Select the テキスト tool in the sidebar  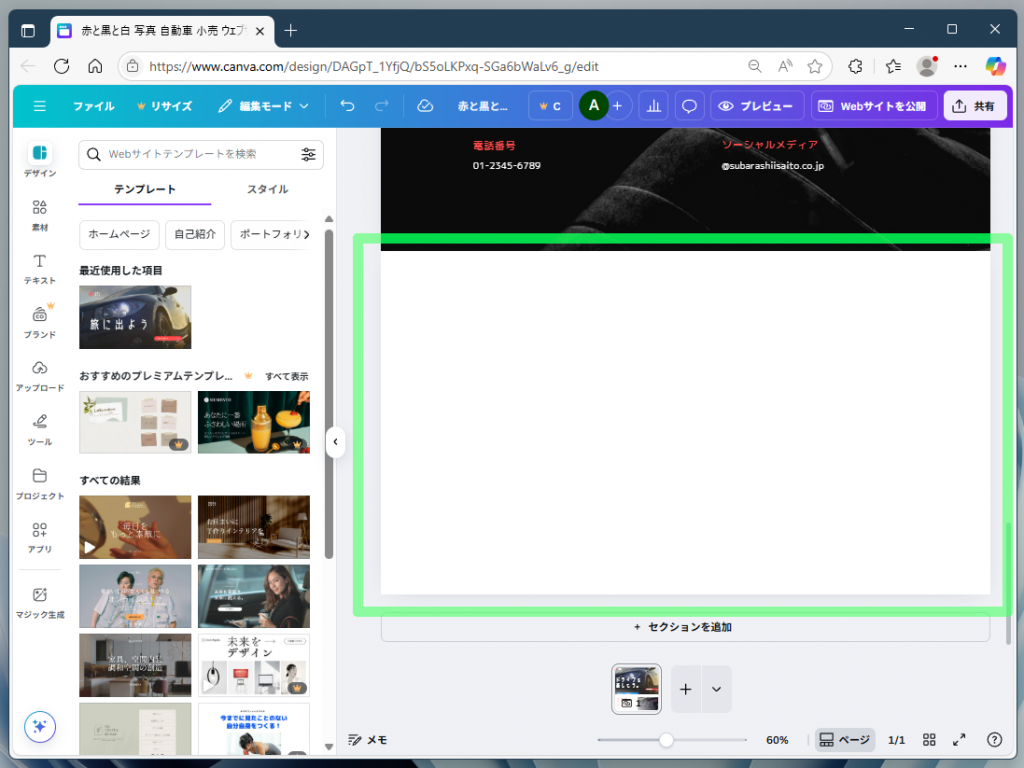[x=39, y=270]
